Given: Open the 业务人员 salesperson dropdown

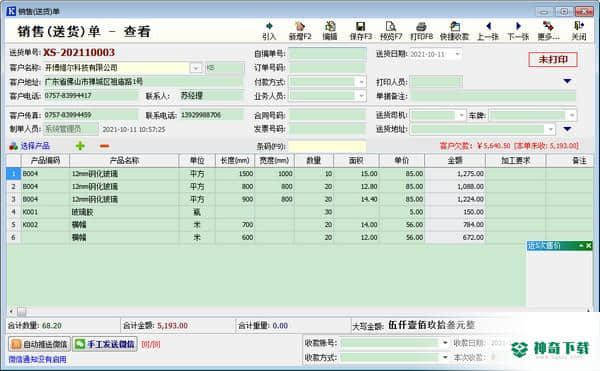Looking at the screenshot, I should coord(361,96).
